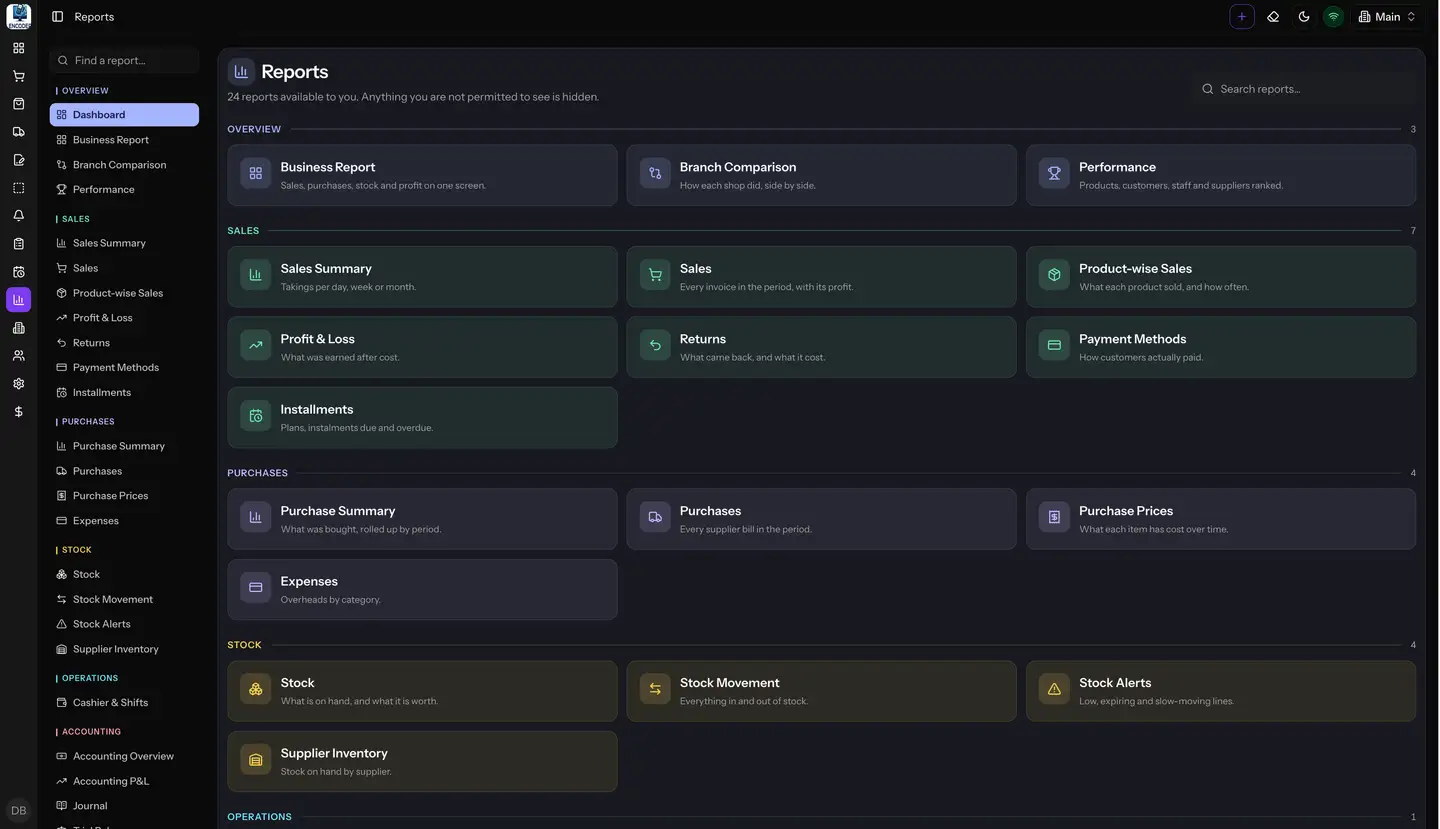This screenshot has height=829, width=1440.
Task: Open Accounting Overview in the sidebar
Action: 124,757
